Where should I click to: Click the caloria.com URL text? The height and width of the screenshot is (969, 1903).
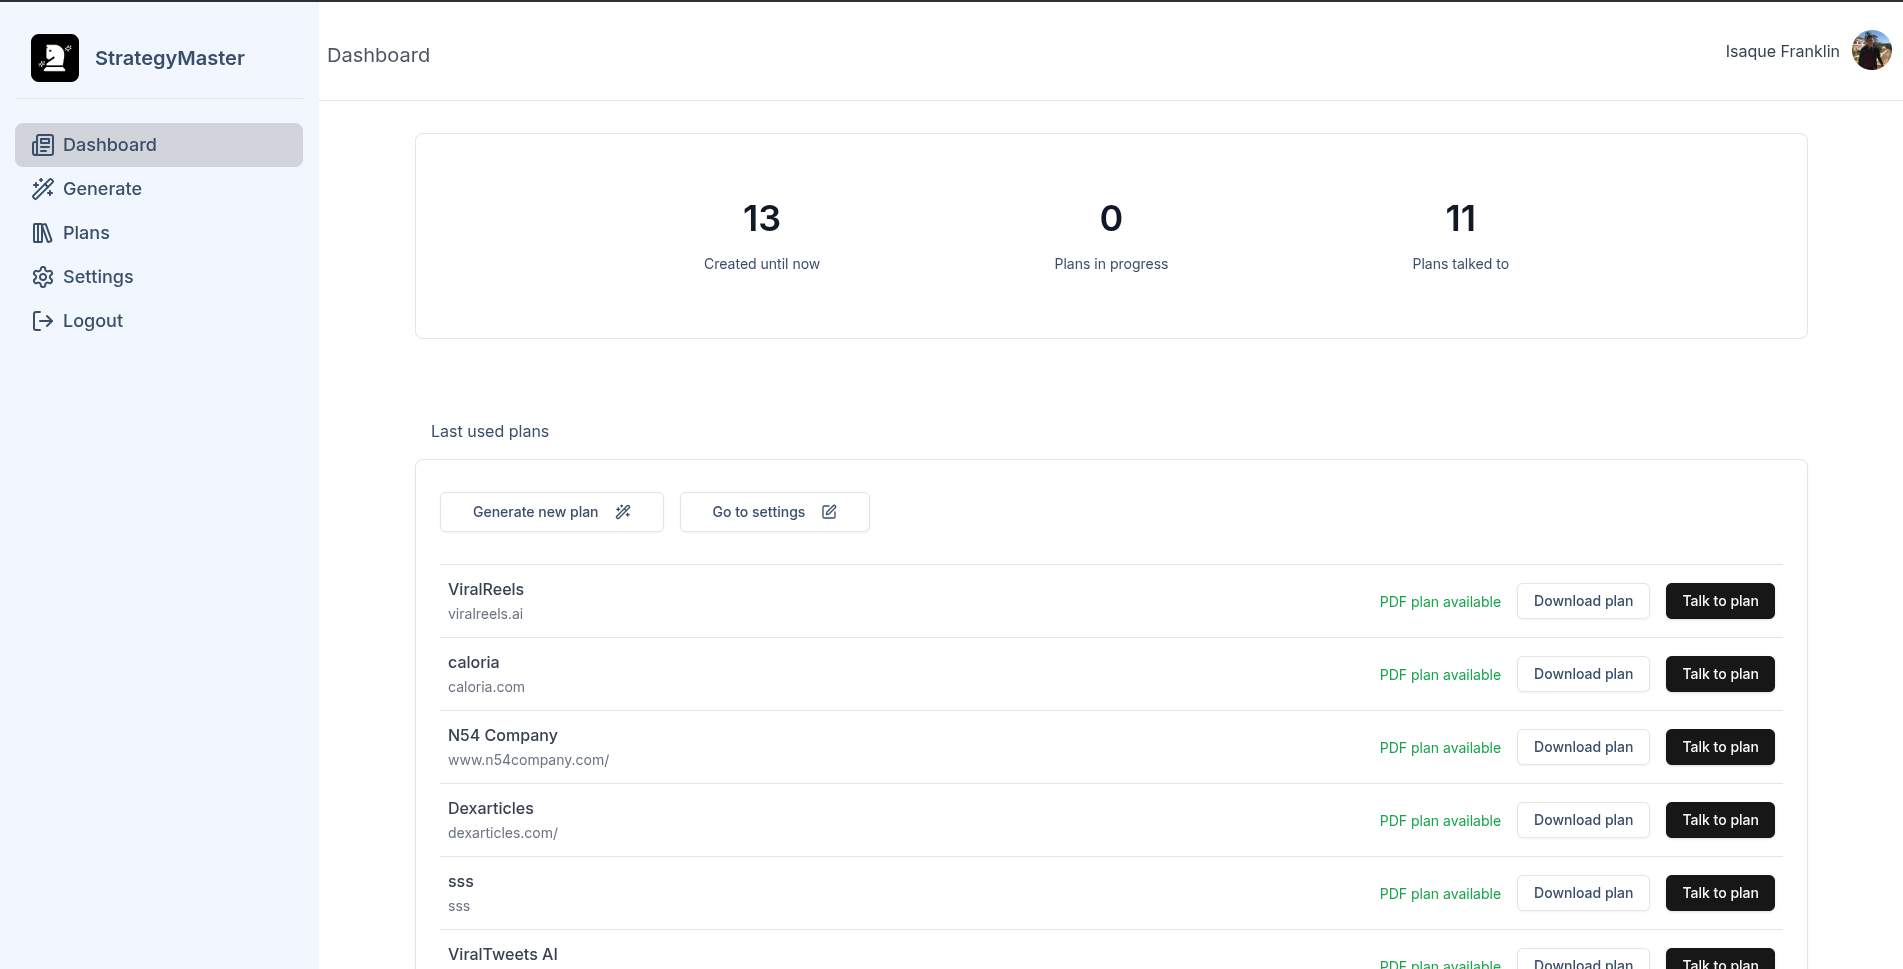486,687
